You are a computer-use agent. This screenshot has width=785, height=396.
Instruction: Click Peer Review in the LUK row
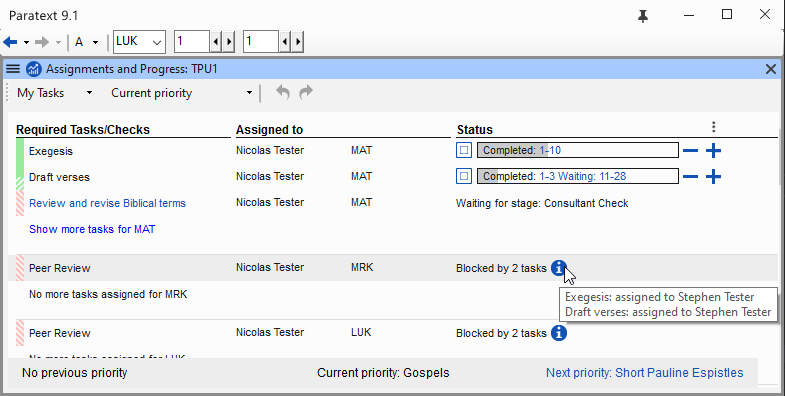(60, 333)
